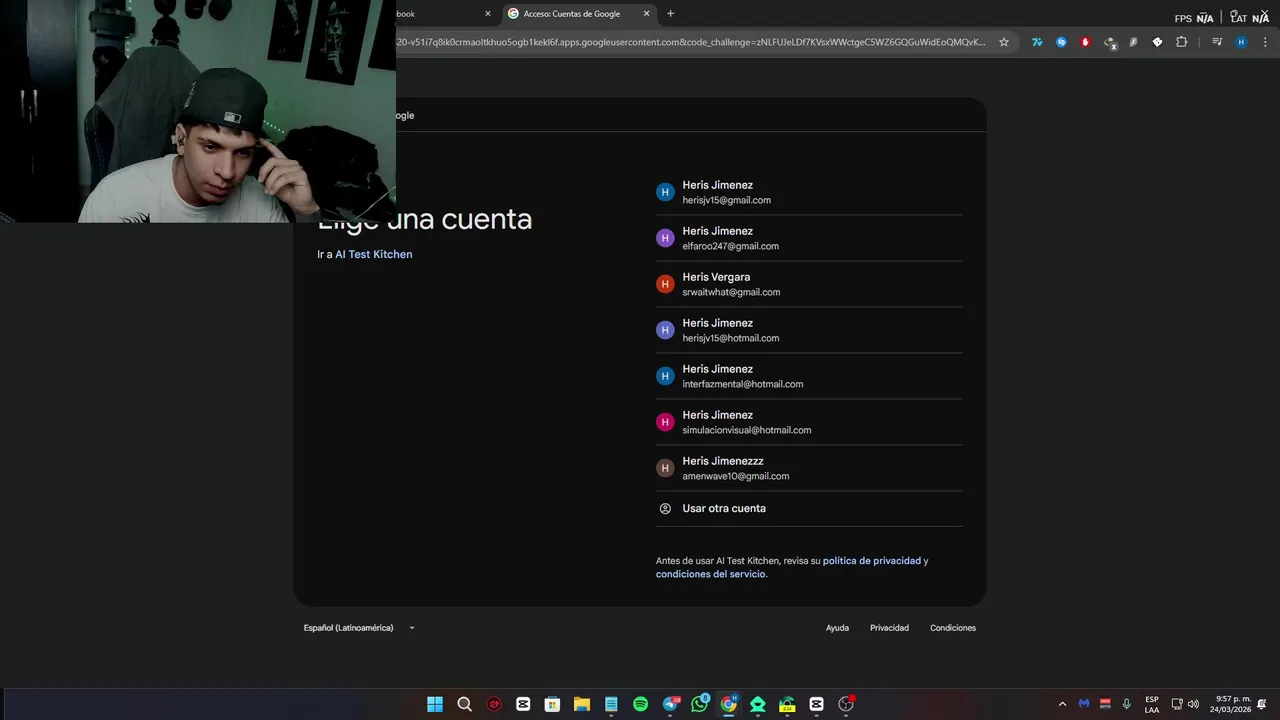
Task: Open the Chrome three-dot menu
Action: 1265,42
